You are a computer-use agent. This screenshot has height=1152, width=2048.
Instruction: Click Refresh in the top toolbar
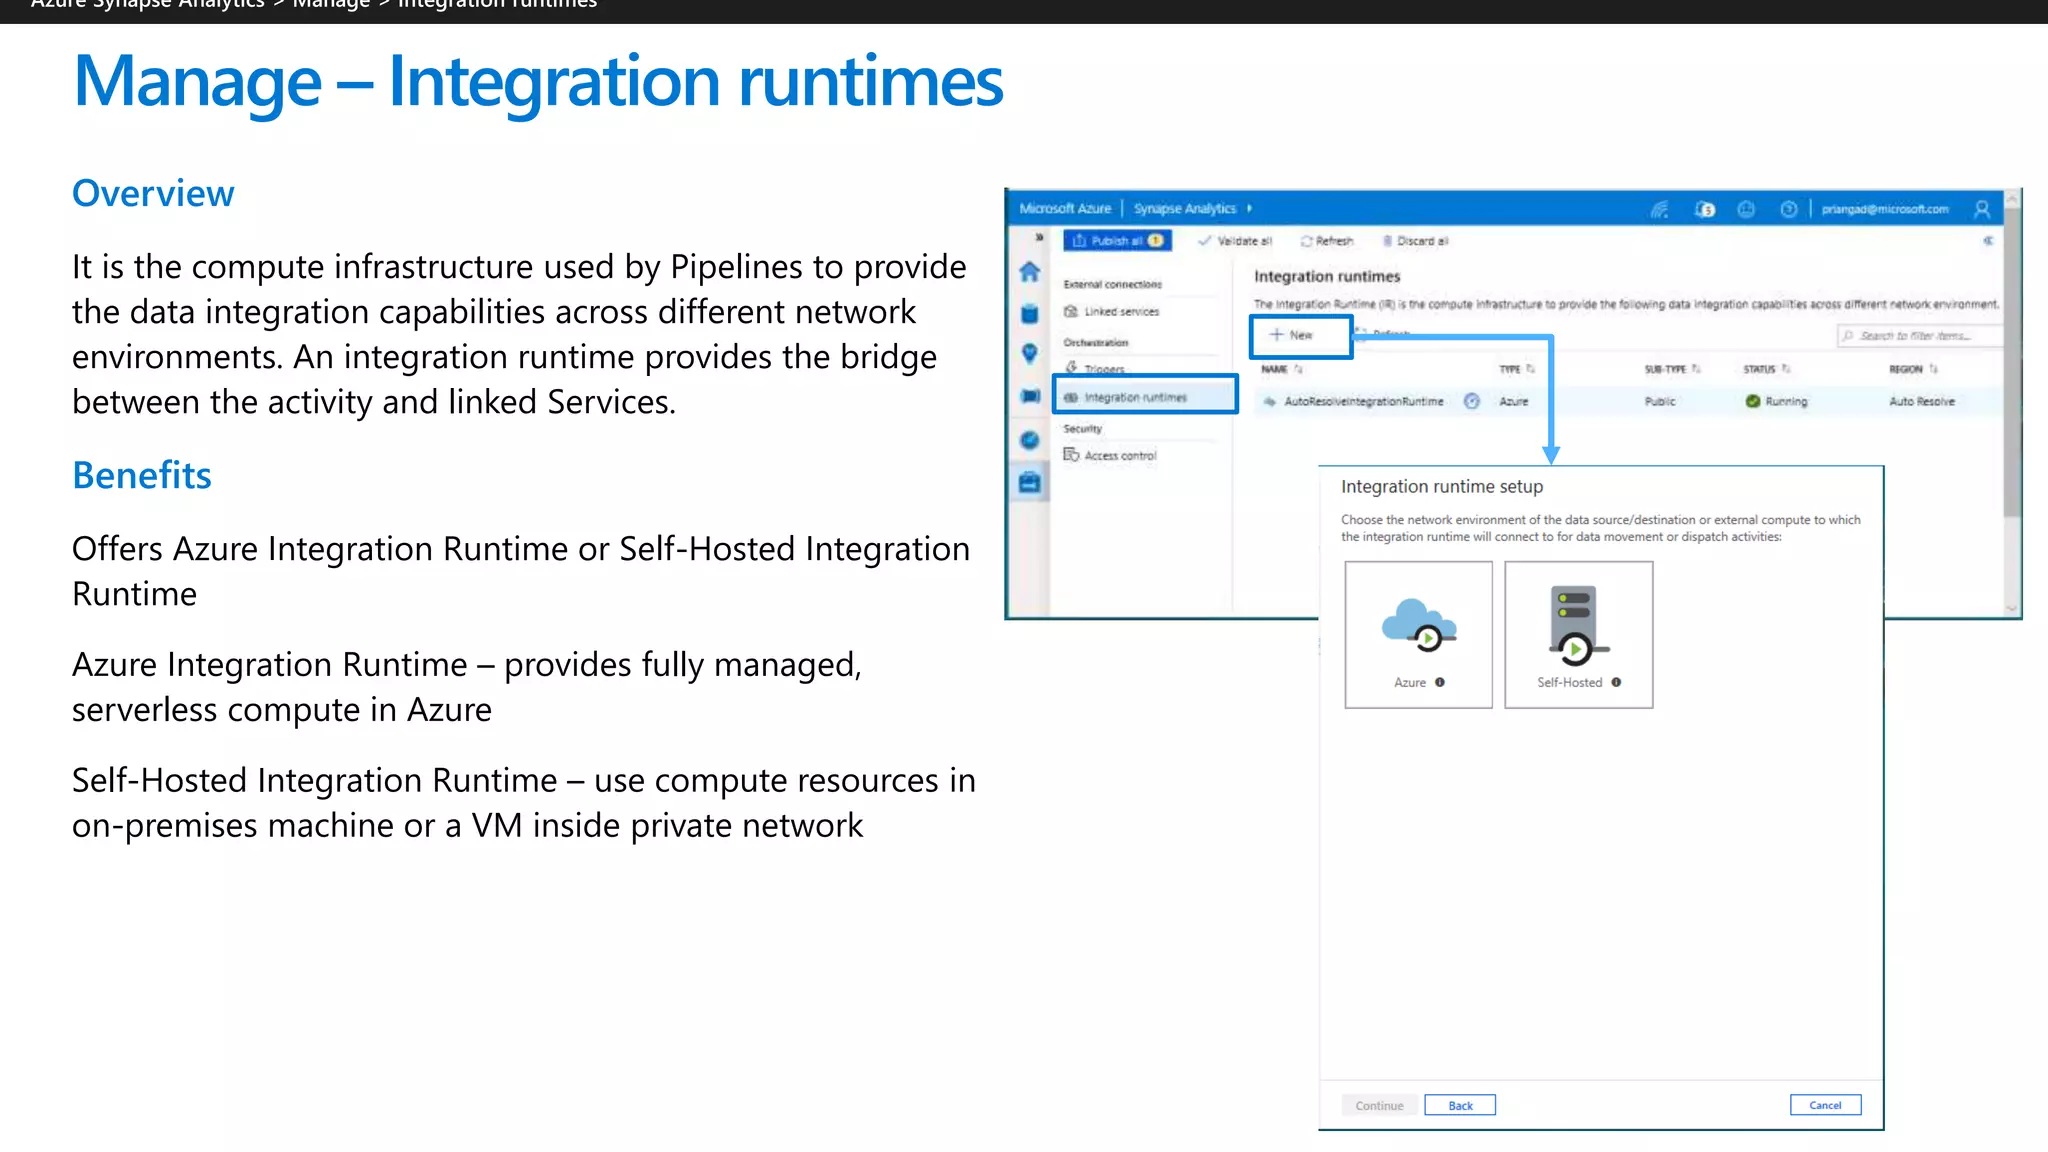pos(1326,241)
